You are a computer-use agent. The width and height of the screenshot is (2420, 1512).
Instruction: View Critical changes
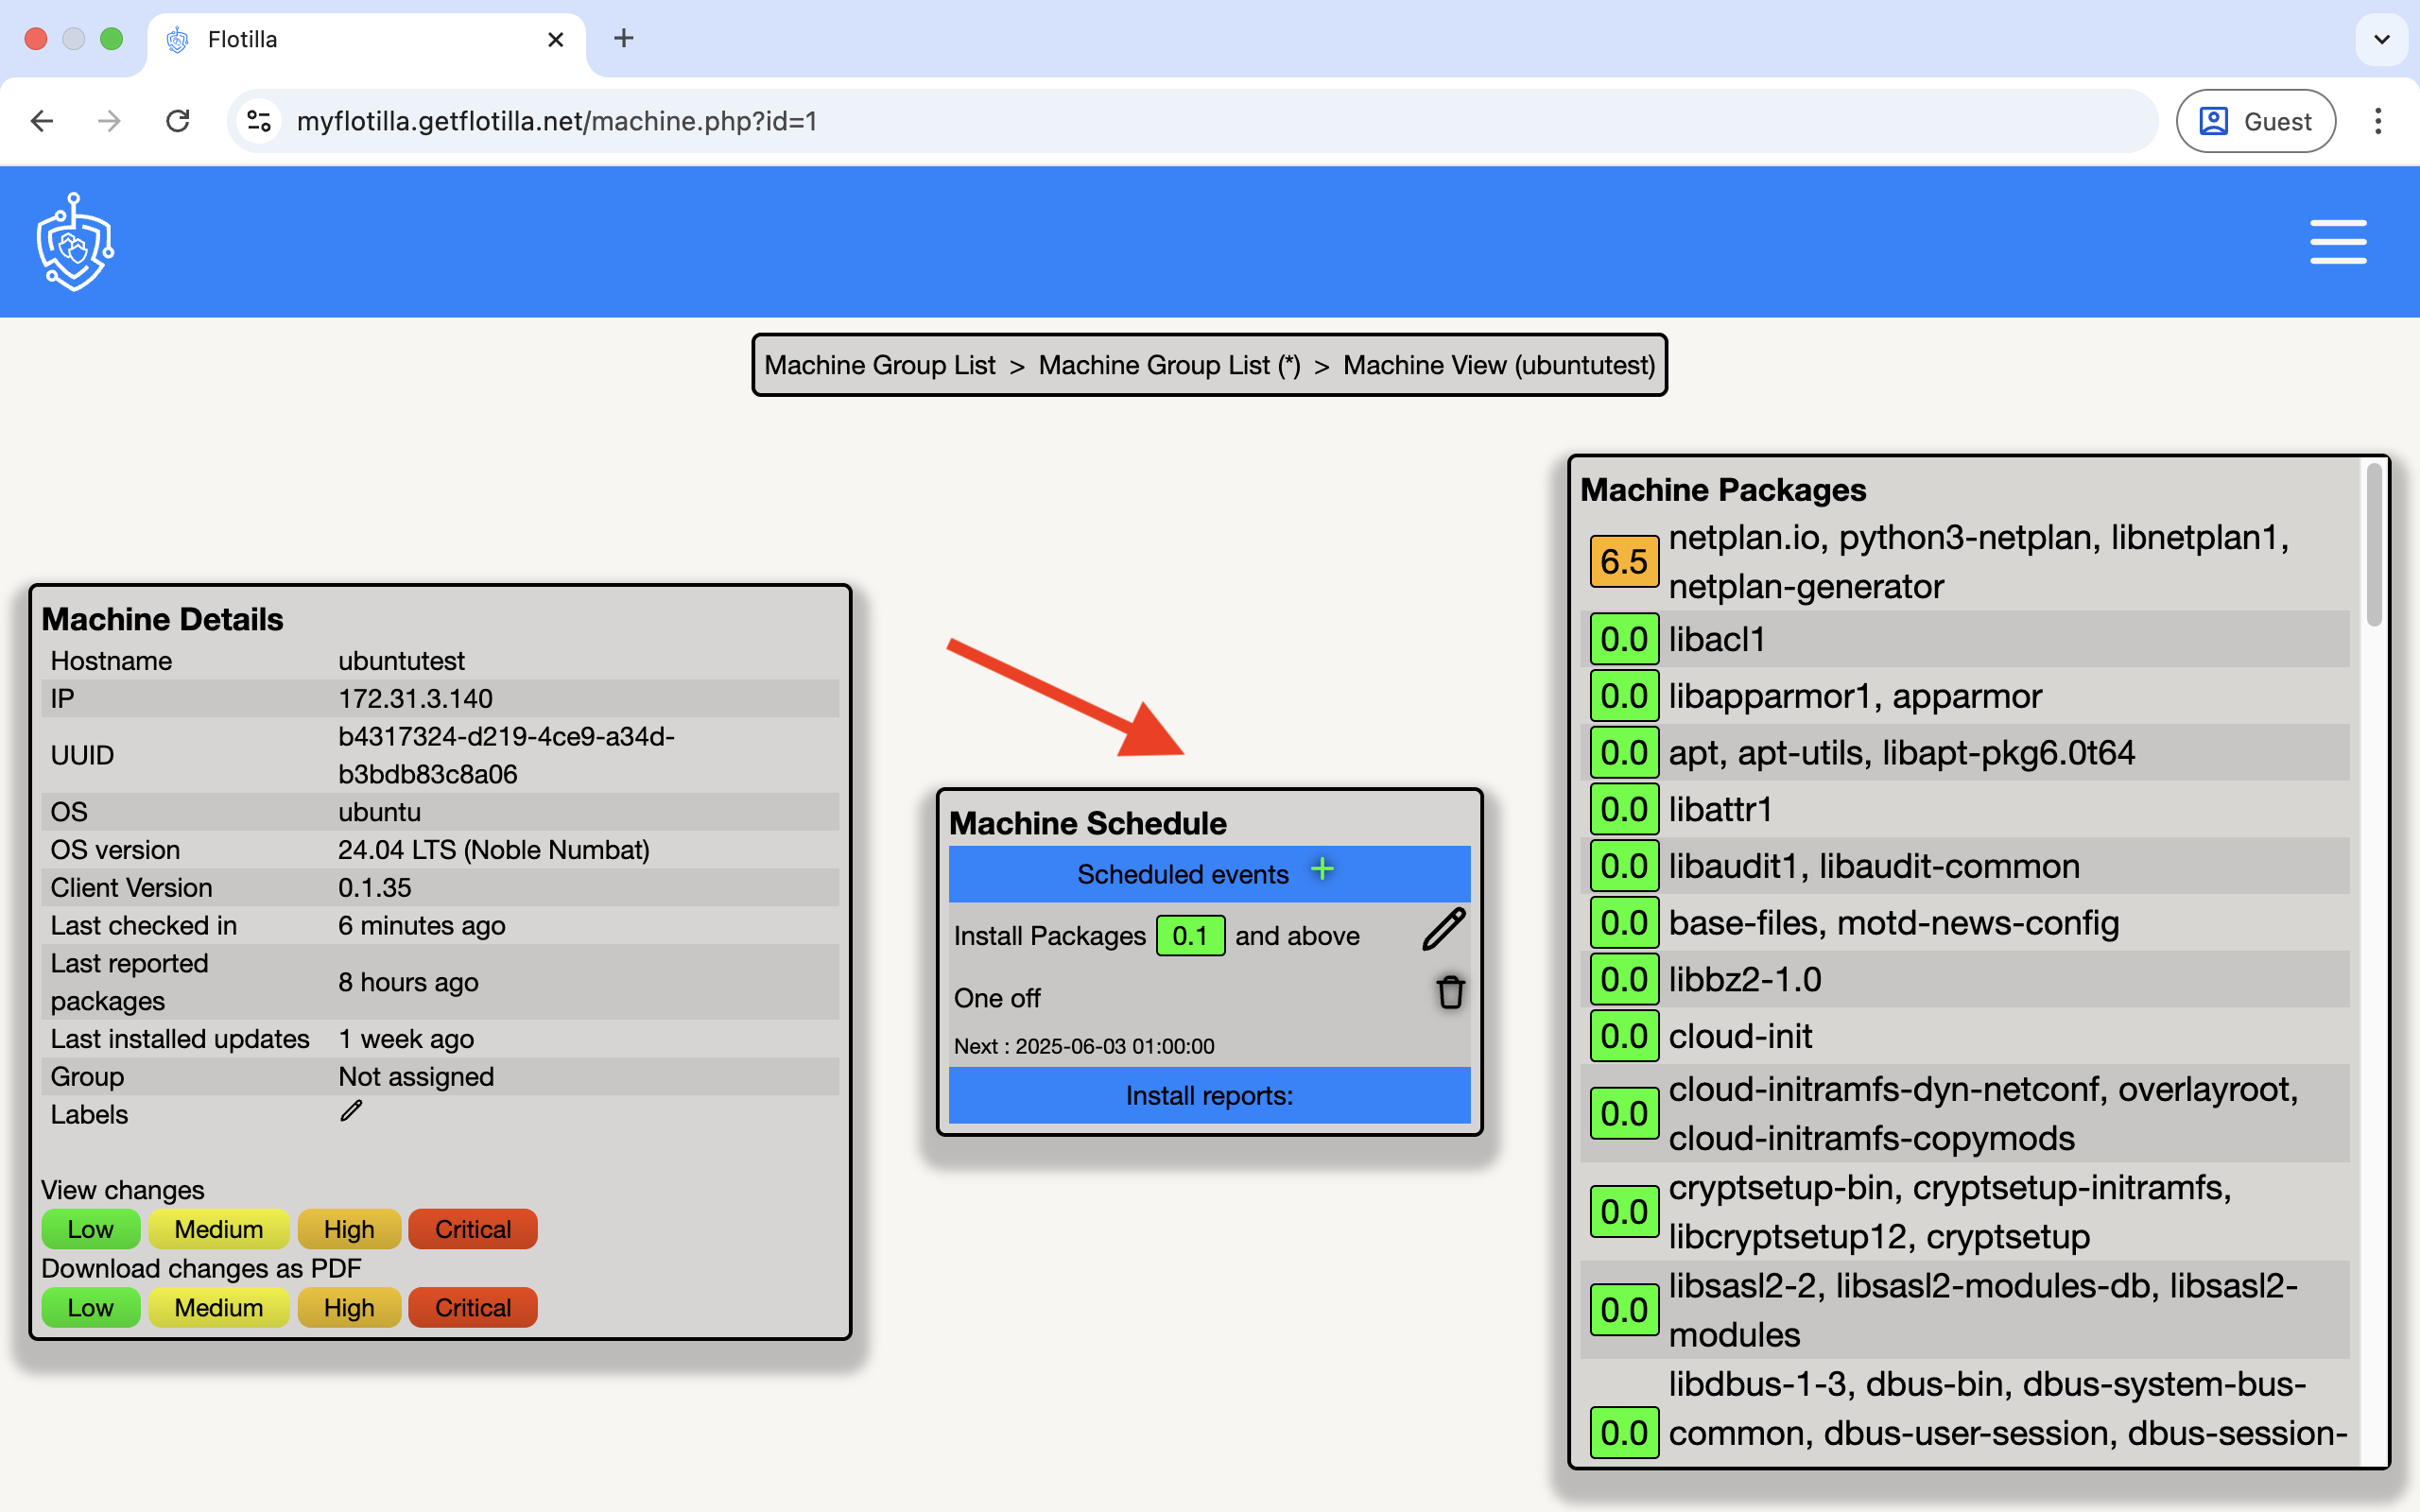point(472,1229)
